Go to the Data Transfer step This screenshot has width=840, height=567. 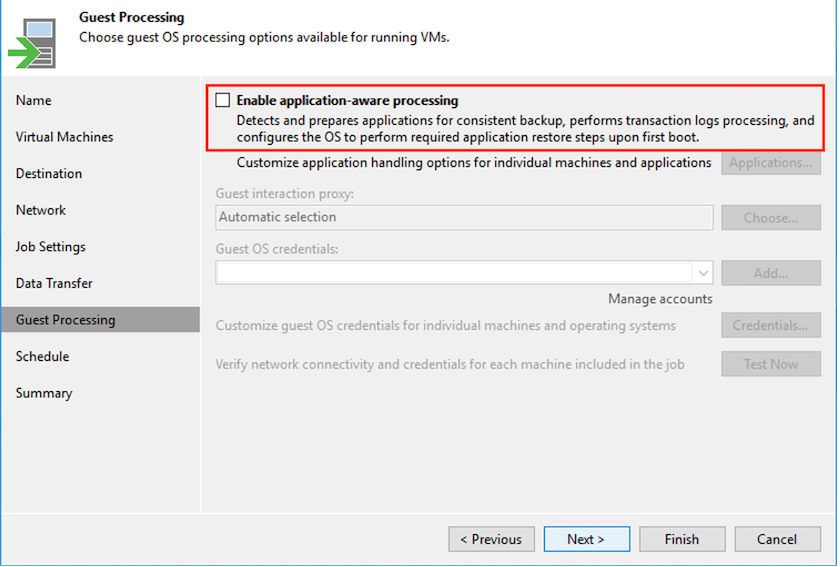click(x=54, y=284)
